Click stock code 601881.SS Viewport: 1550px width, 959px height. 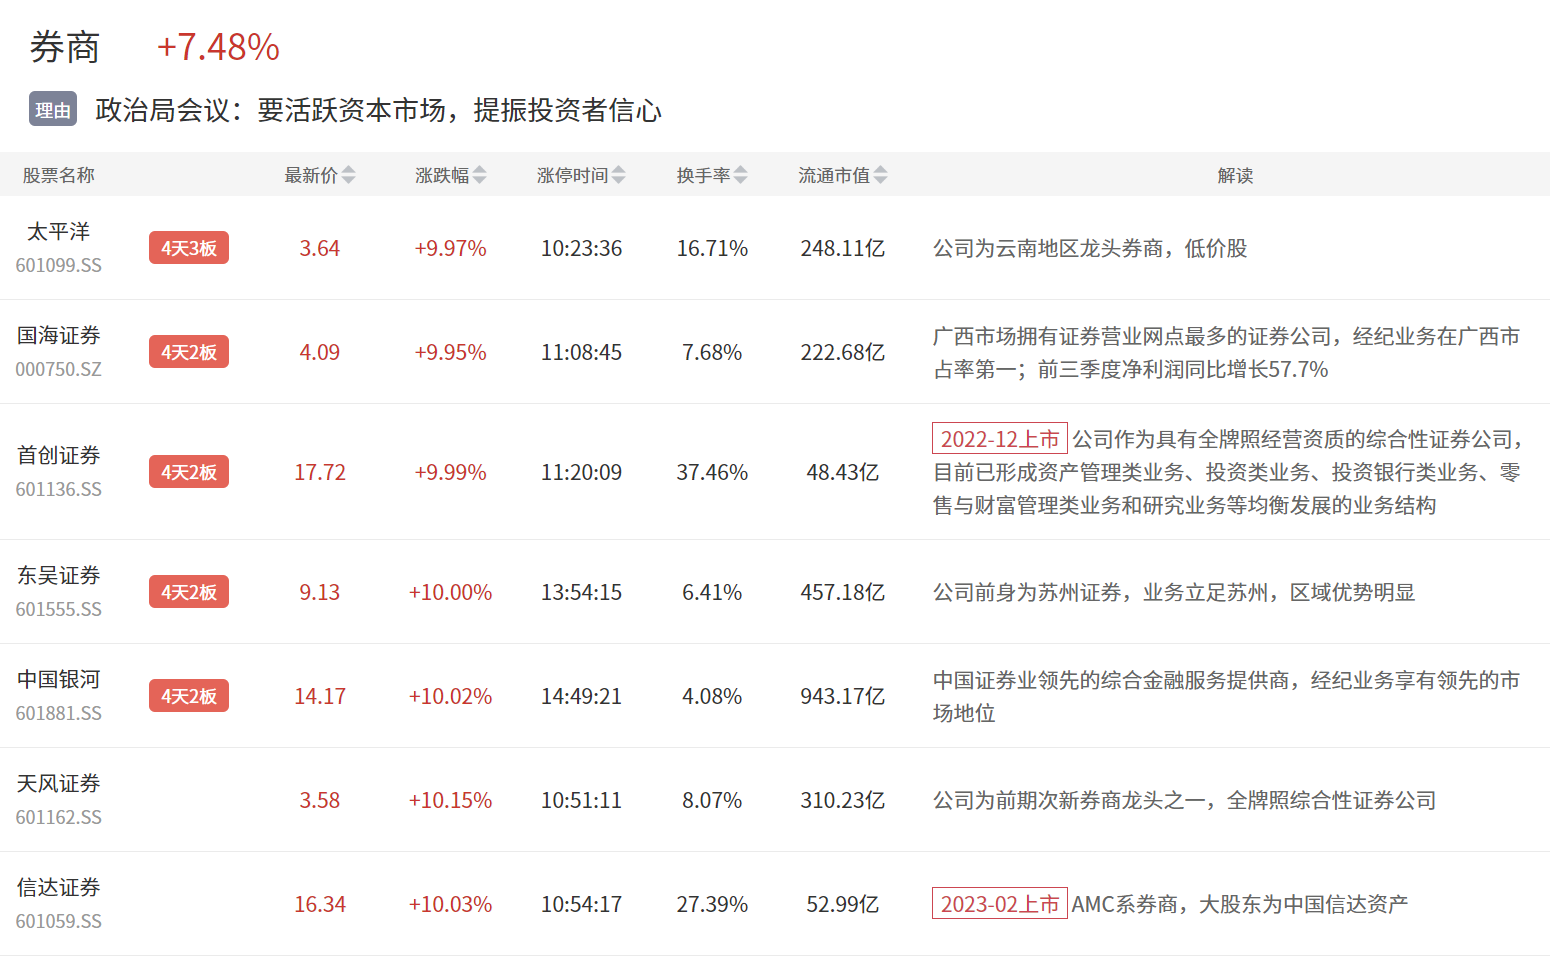click(58, 714)
